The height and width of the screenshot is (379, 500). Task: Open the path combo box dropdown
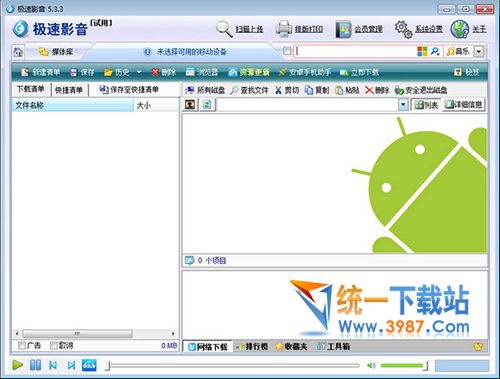403,105
